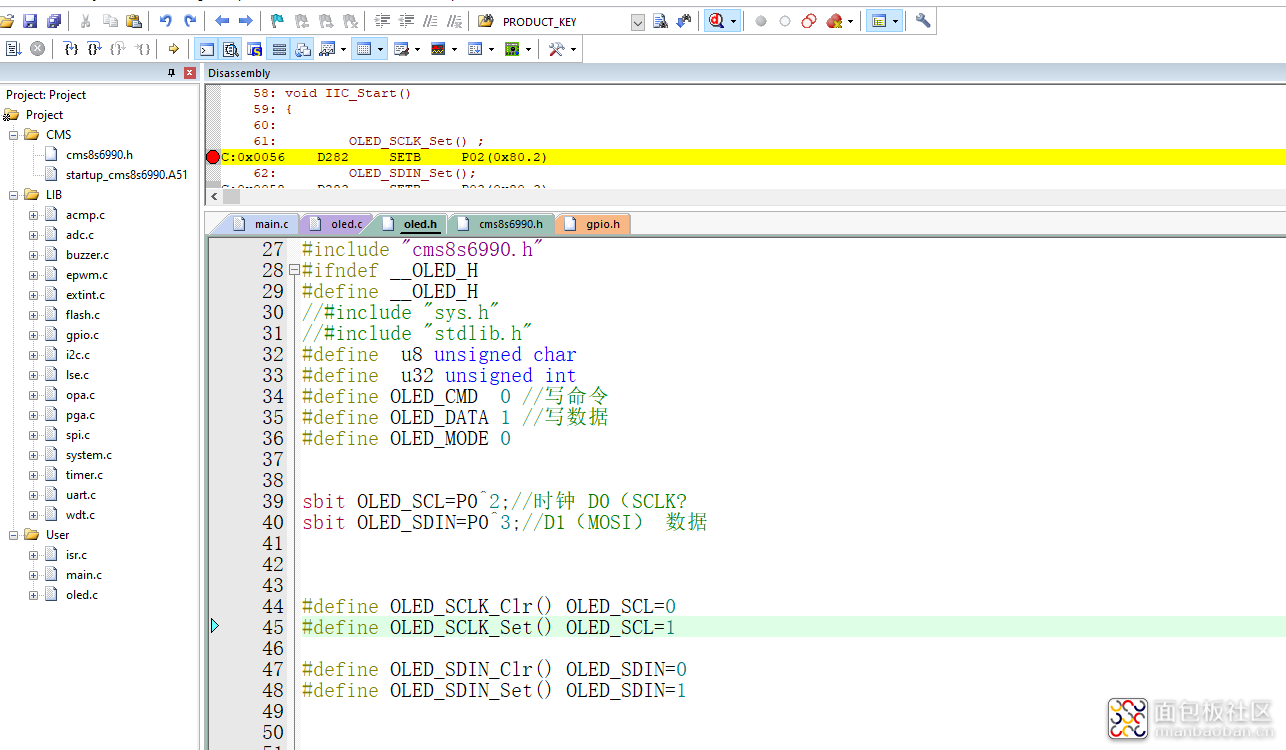The image size is (1286, 750).
Task: Click the Disassembly panel title bar
Action: coord(744,73)
